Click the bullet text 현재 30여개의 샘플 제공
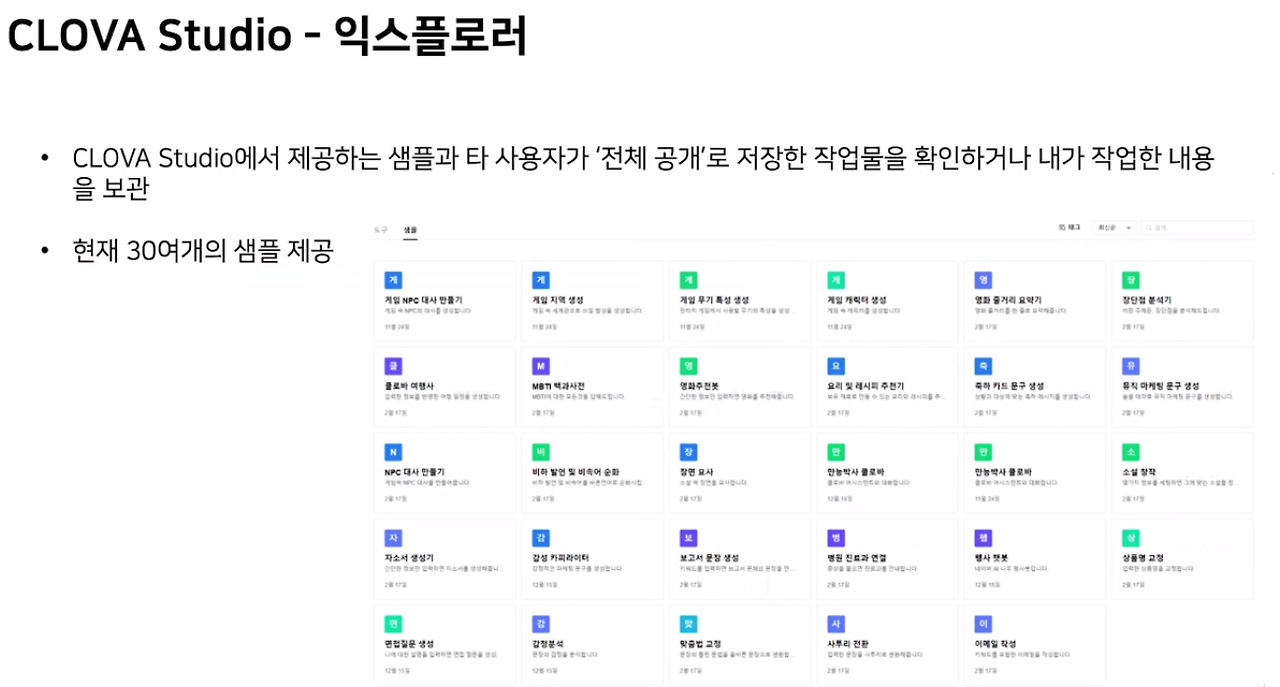Viewport: 1280px width, 687px height. 202,252
